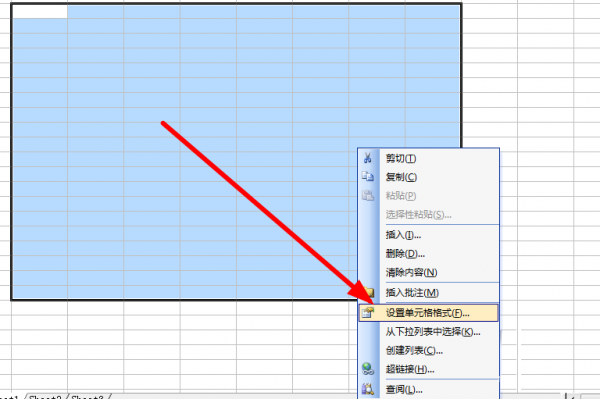Choose 删除(D)... in the context menu

[x=405, y=253]
